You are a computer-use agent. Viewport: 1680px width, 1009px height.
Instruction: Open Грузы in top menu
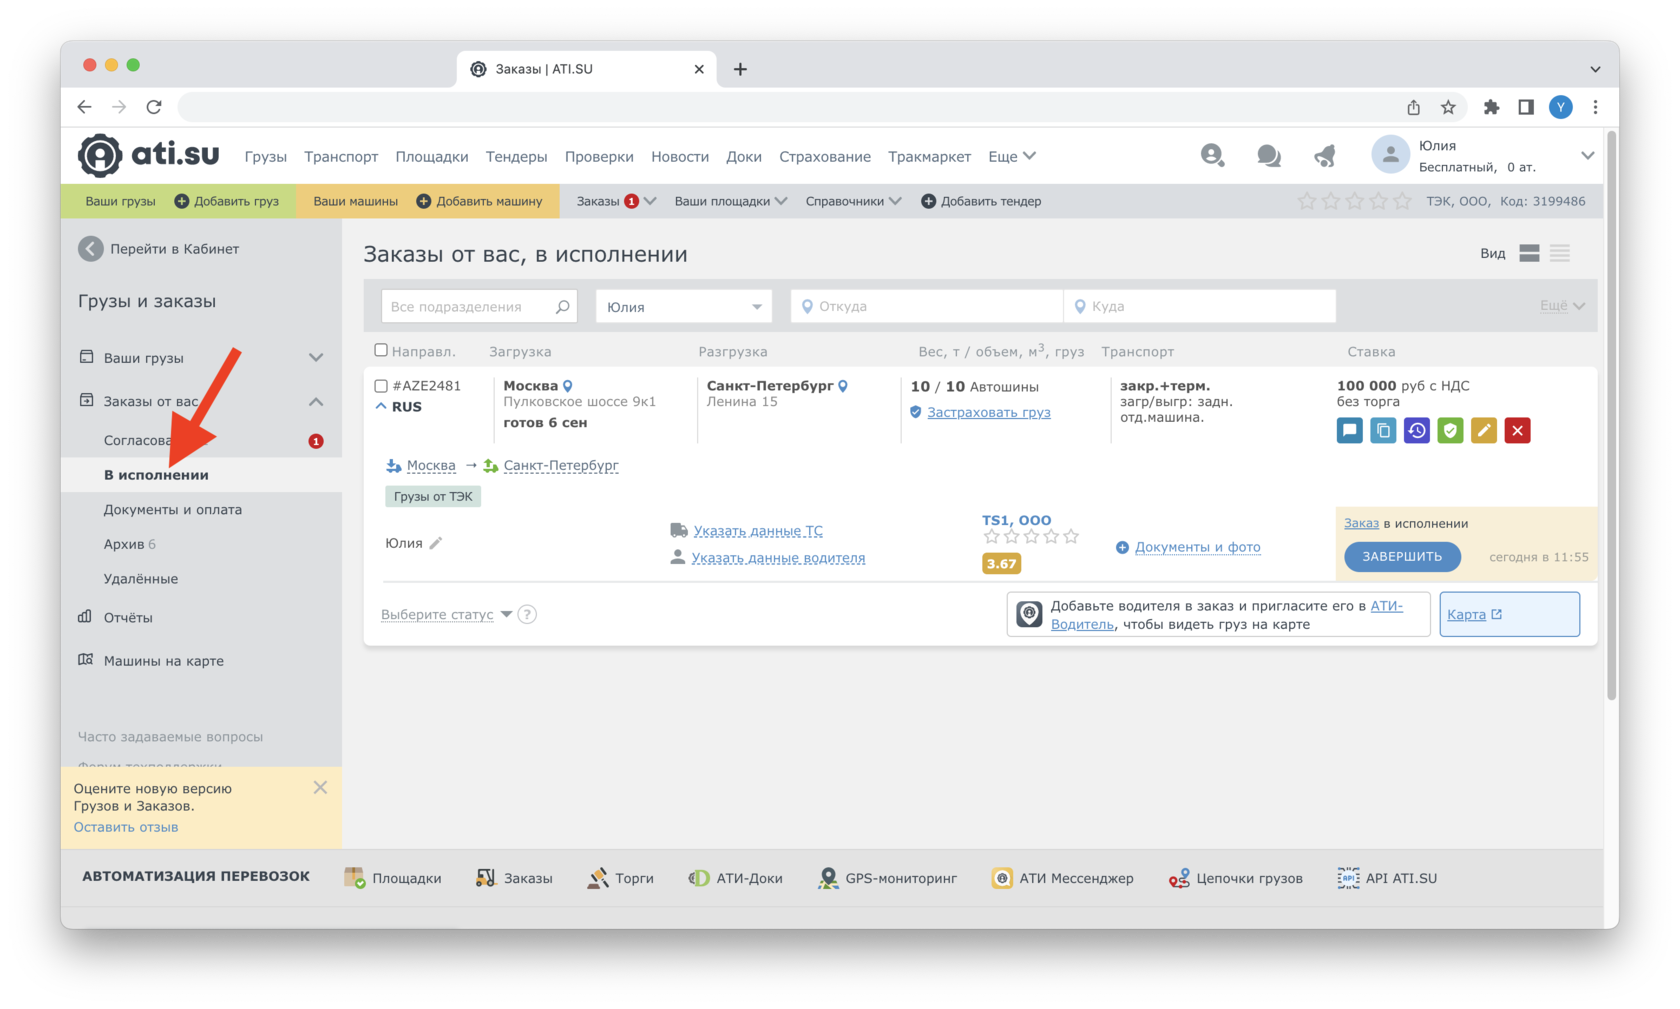click(266, 156)
